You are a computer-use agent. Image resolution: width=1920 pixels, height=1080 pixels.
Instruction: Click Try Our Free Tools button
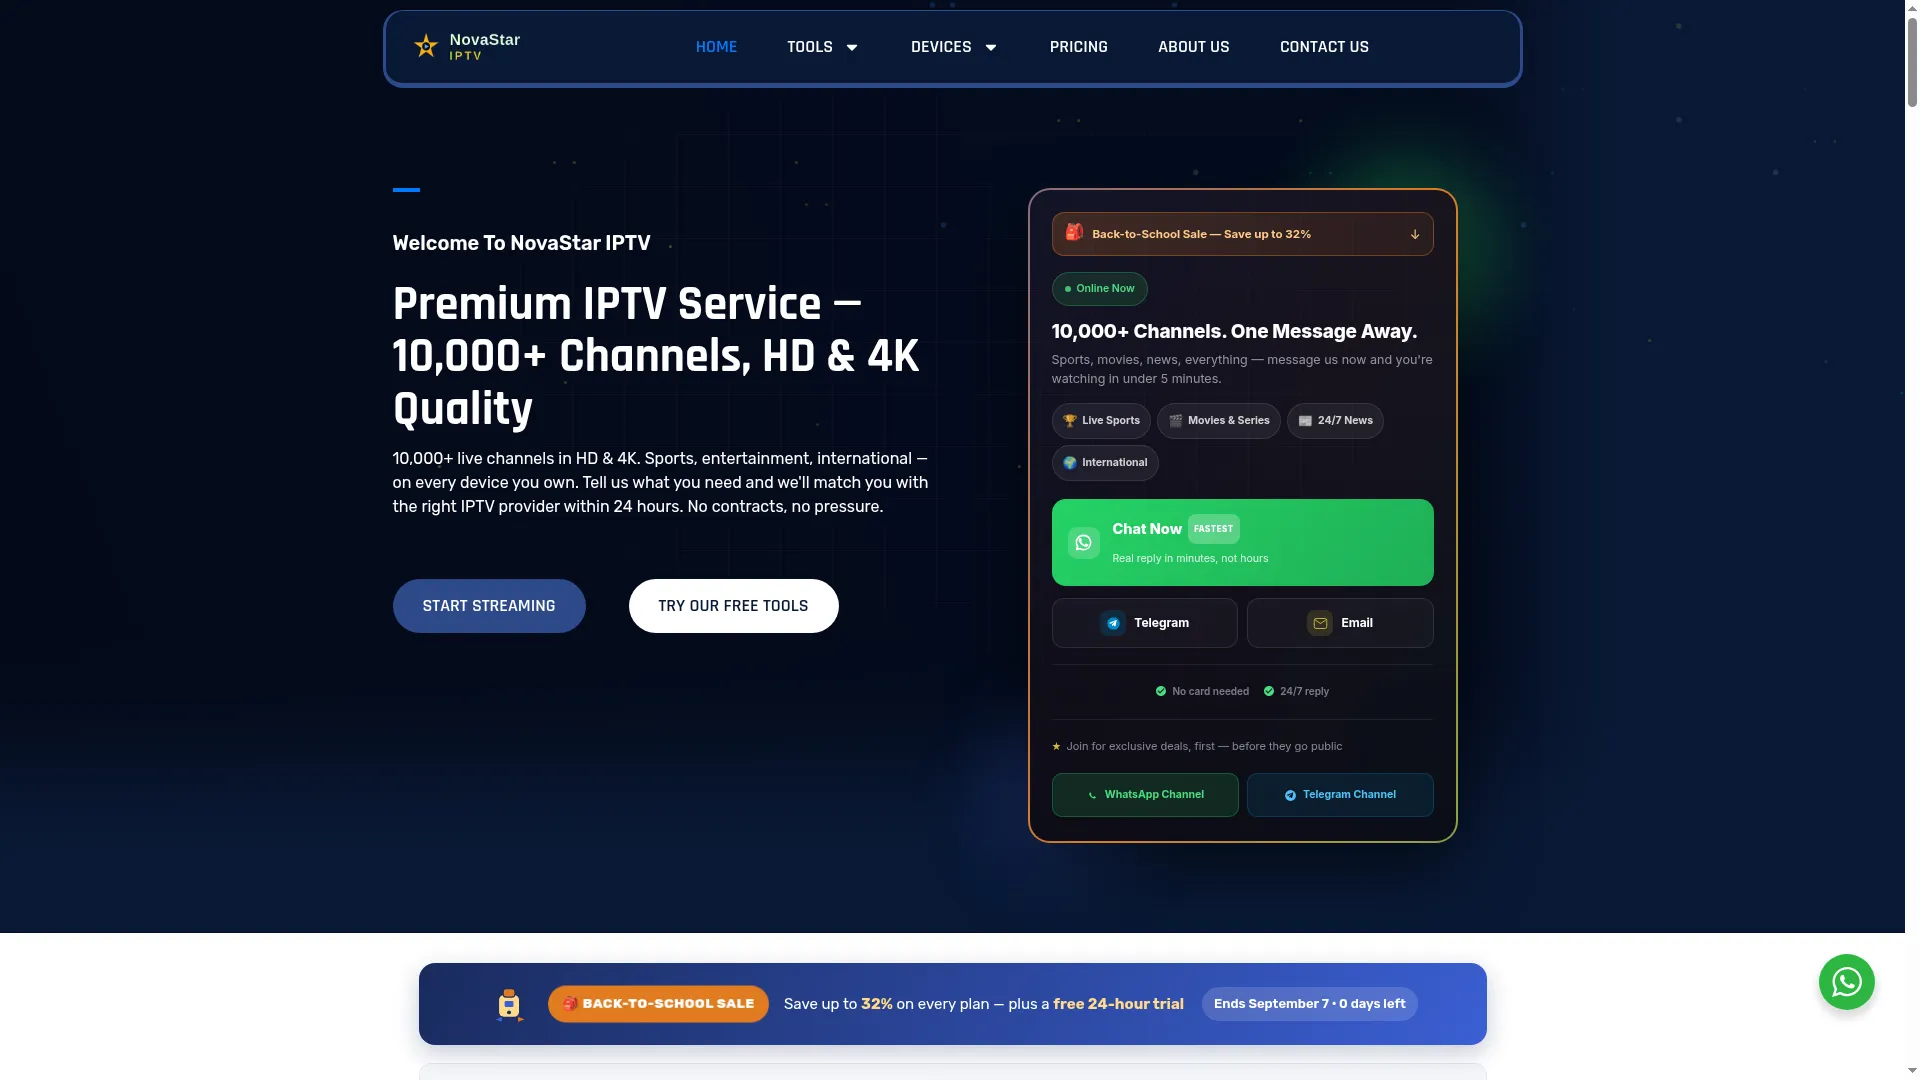(733, 606)
